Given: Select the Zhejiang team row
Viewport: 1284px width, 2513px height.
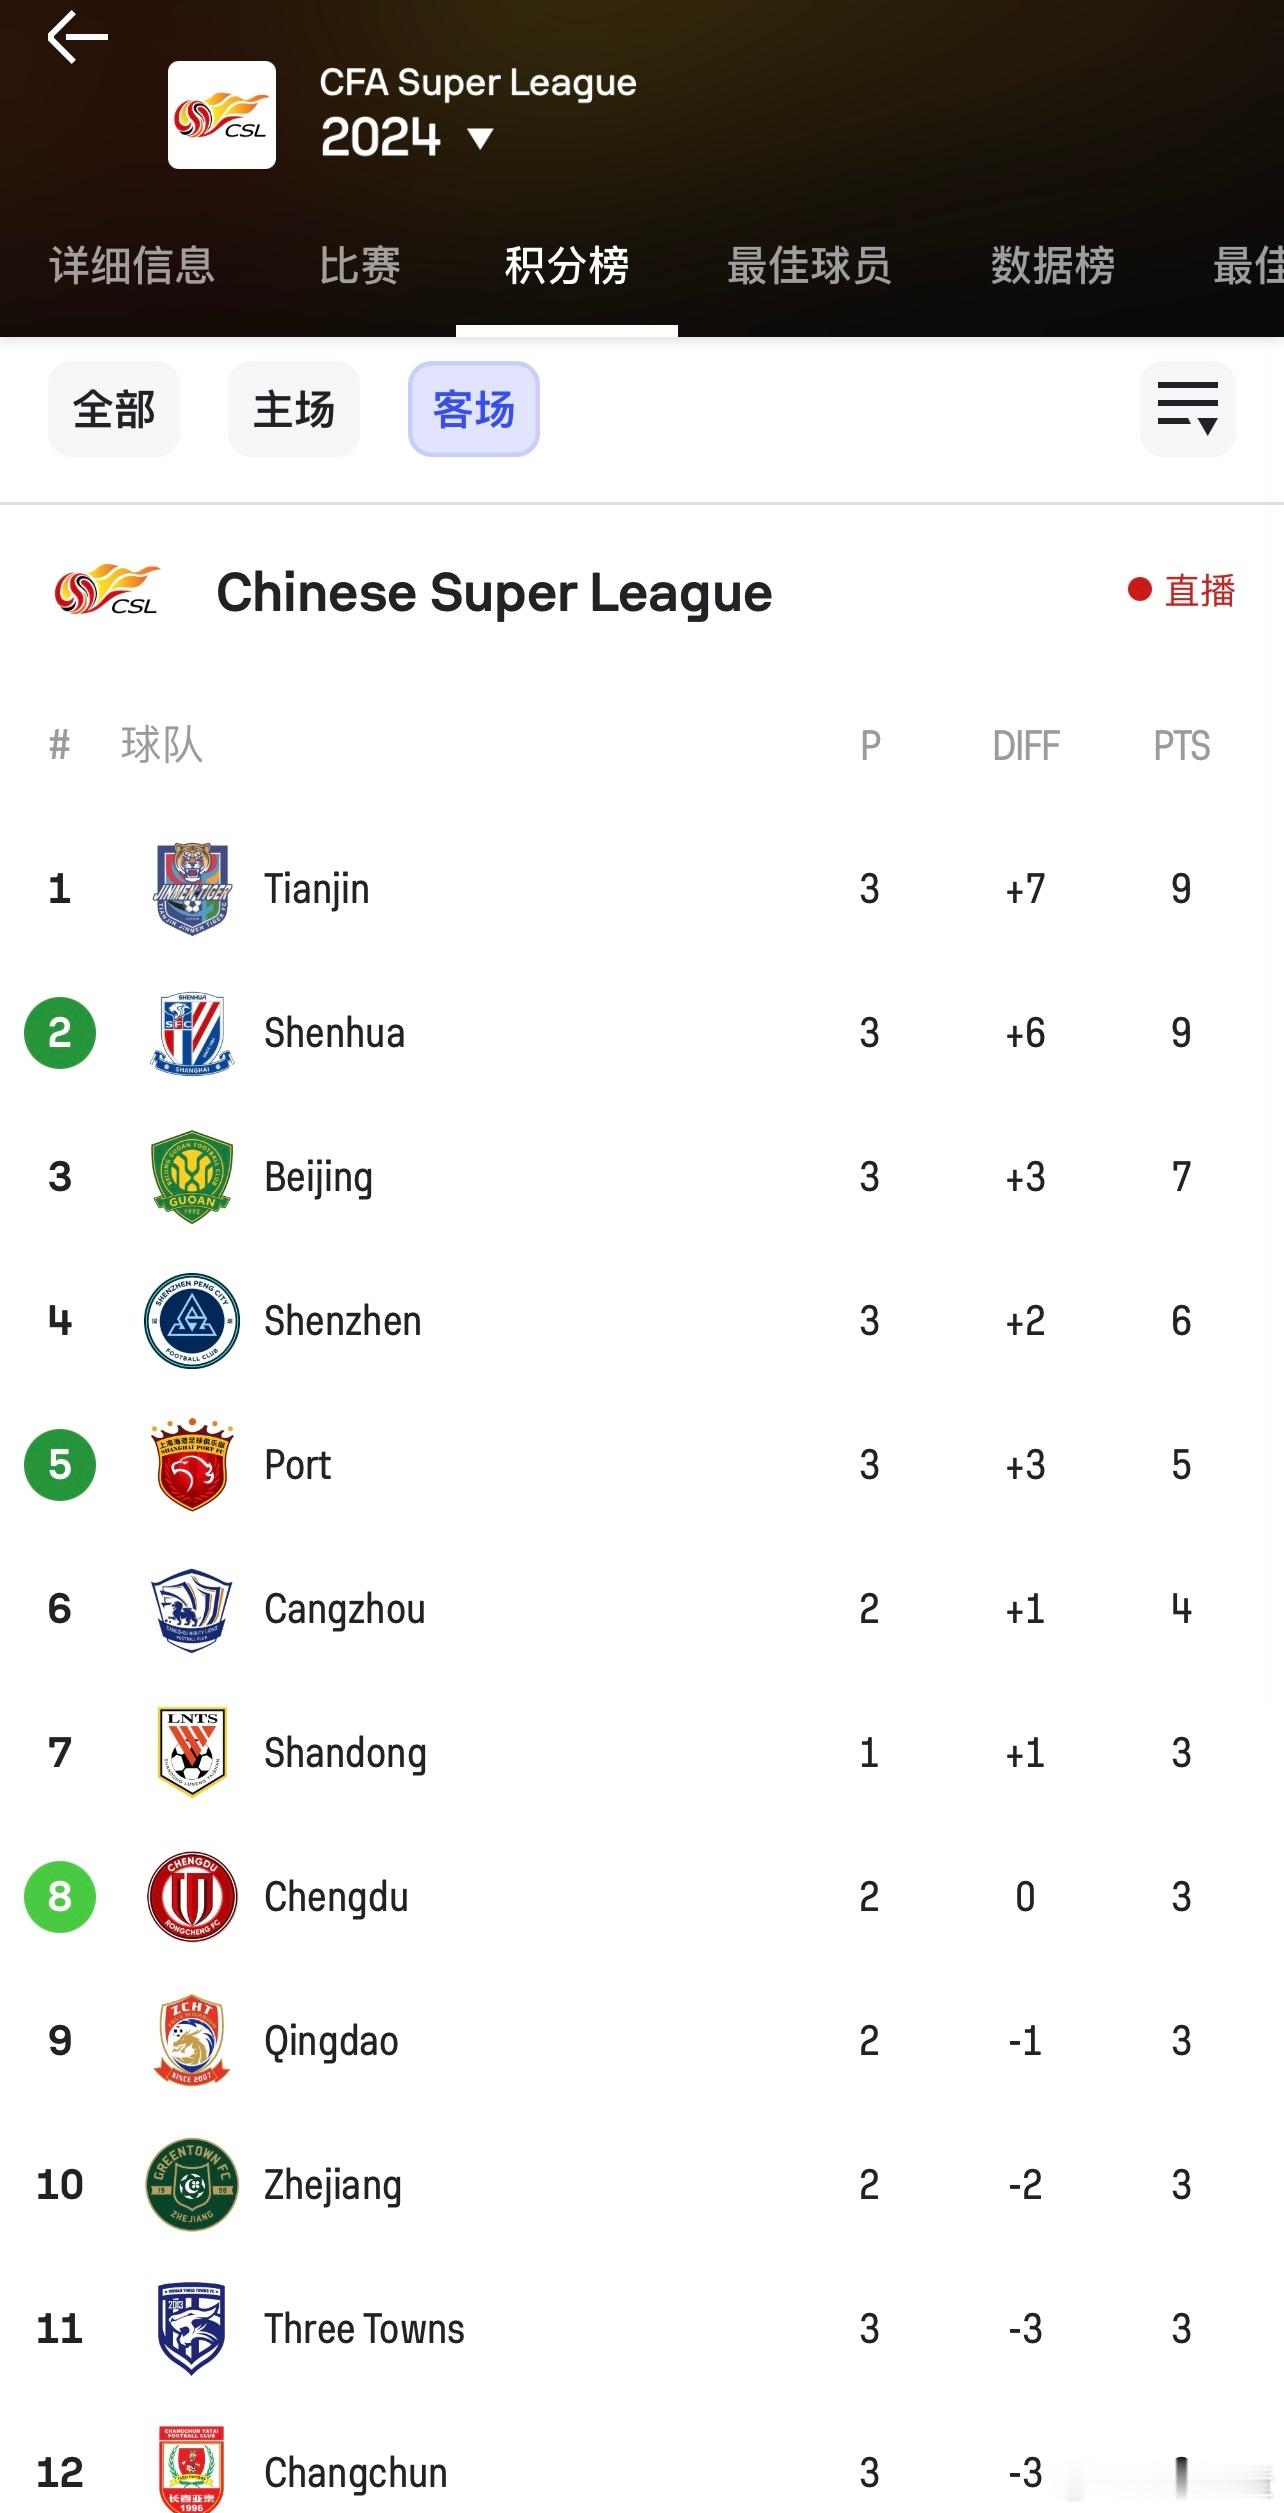Looking at the screenshot, I should click(642, 2185).
